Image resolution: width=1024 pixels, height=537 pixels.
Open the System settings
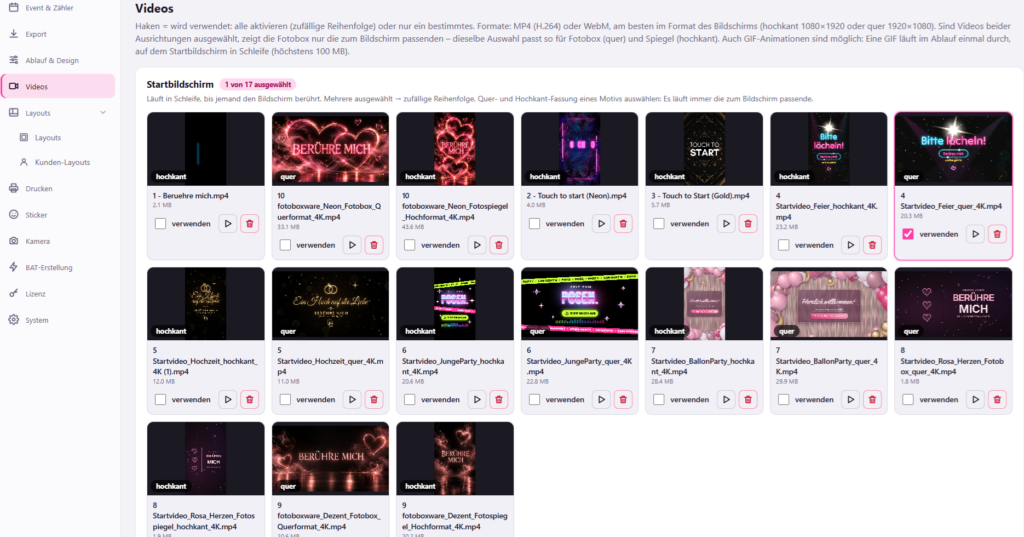(x=58, y=320)
